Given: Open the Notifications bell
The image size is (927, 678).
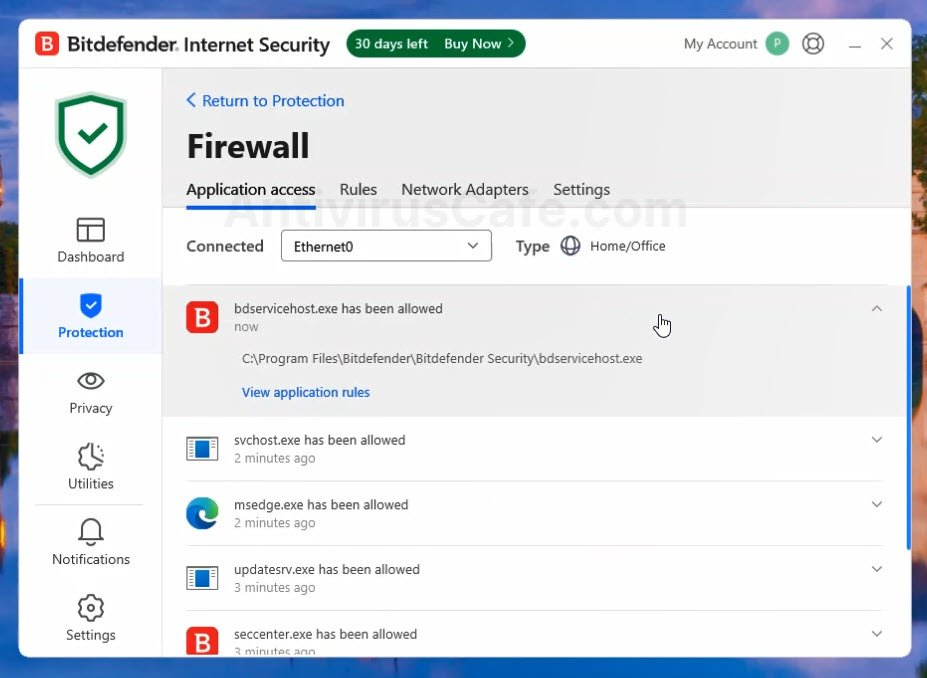Looking at the screenshot, I should click(90, 543).
